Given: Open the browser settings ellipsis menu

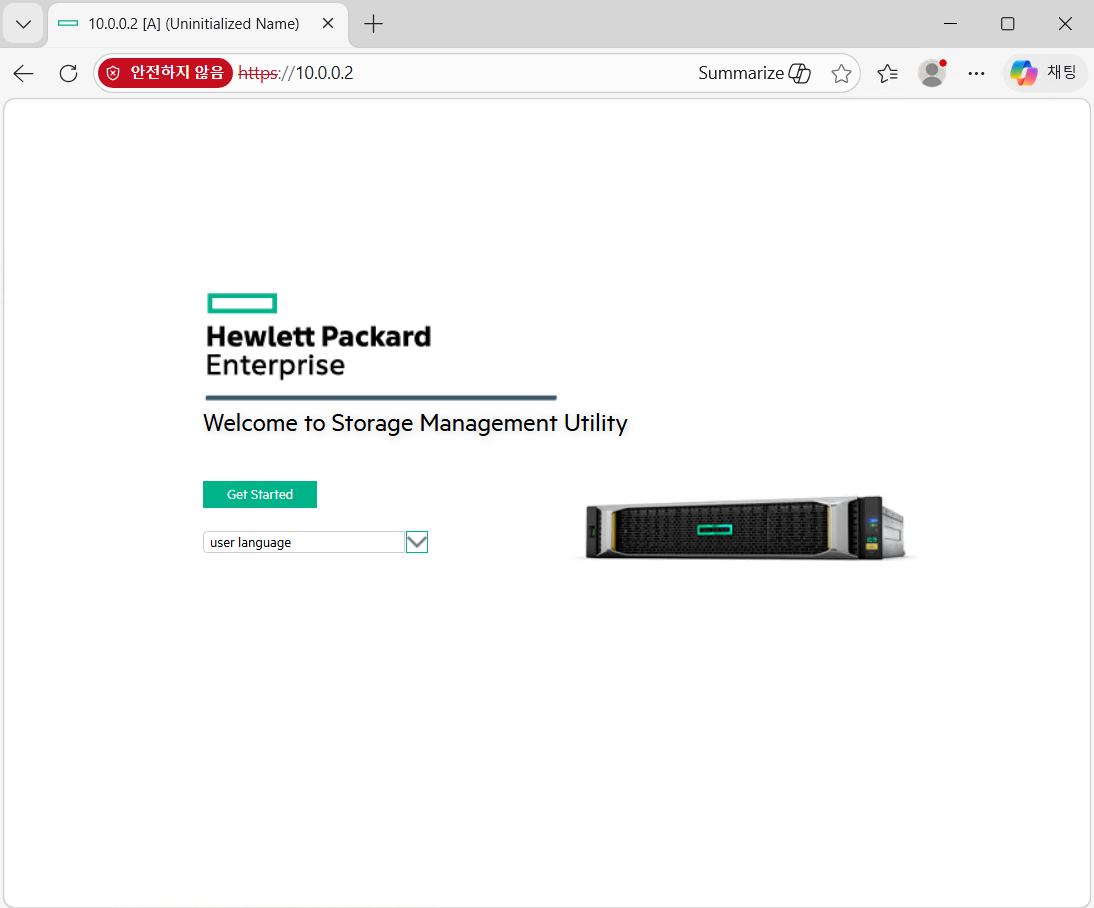Looking at the screenshot, I should (x=976, y=73).
